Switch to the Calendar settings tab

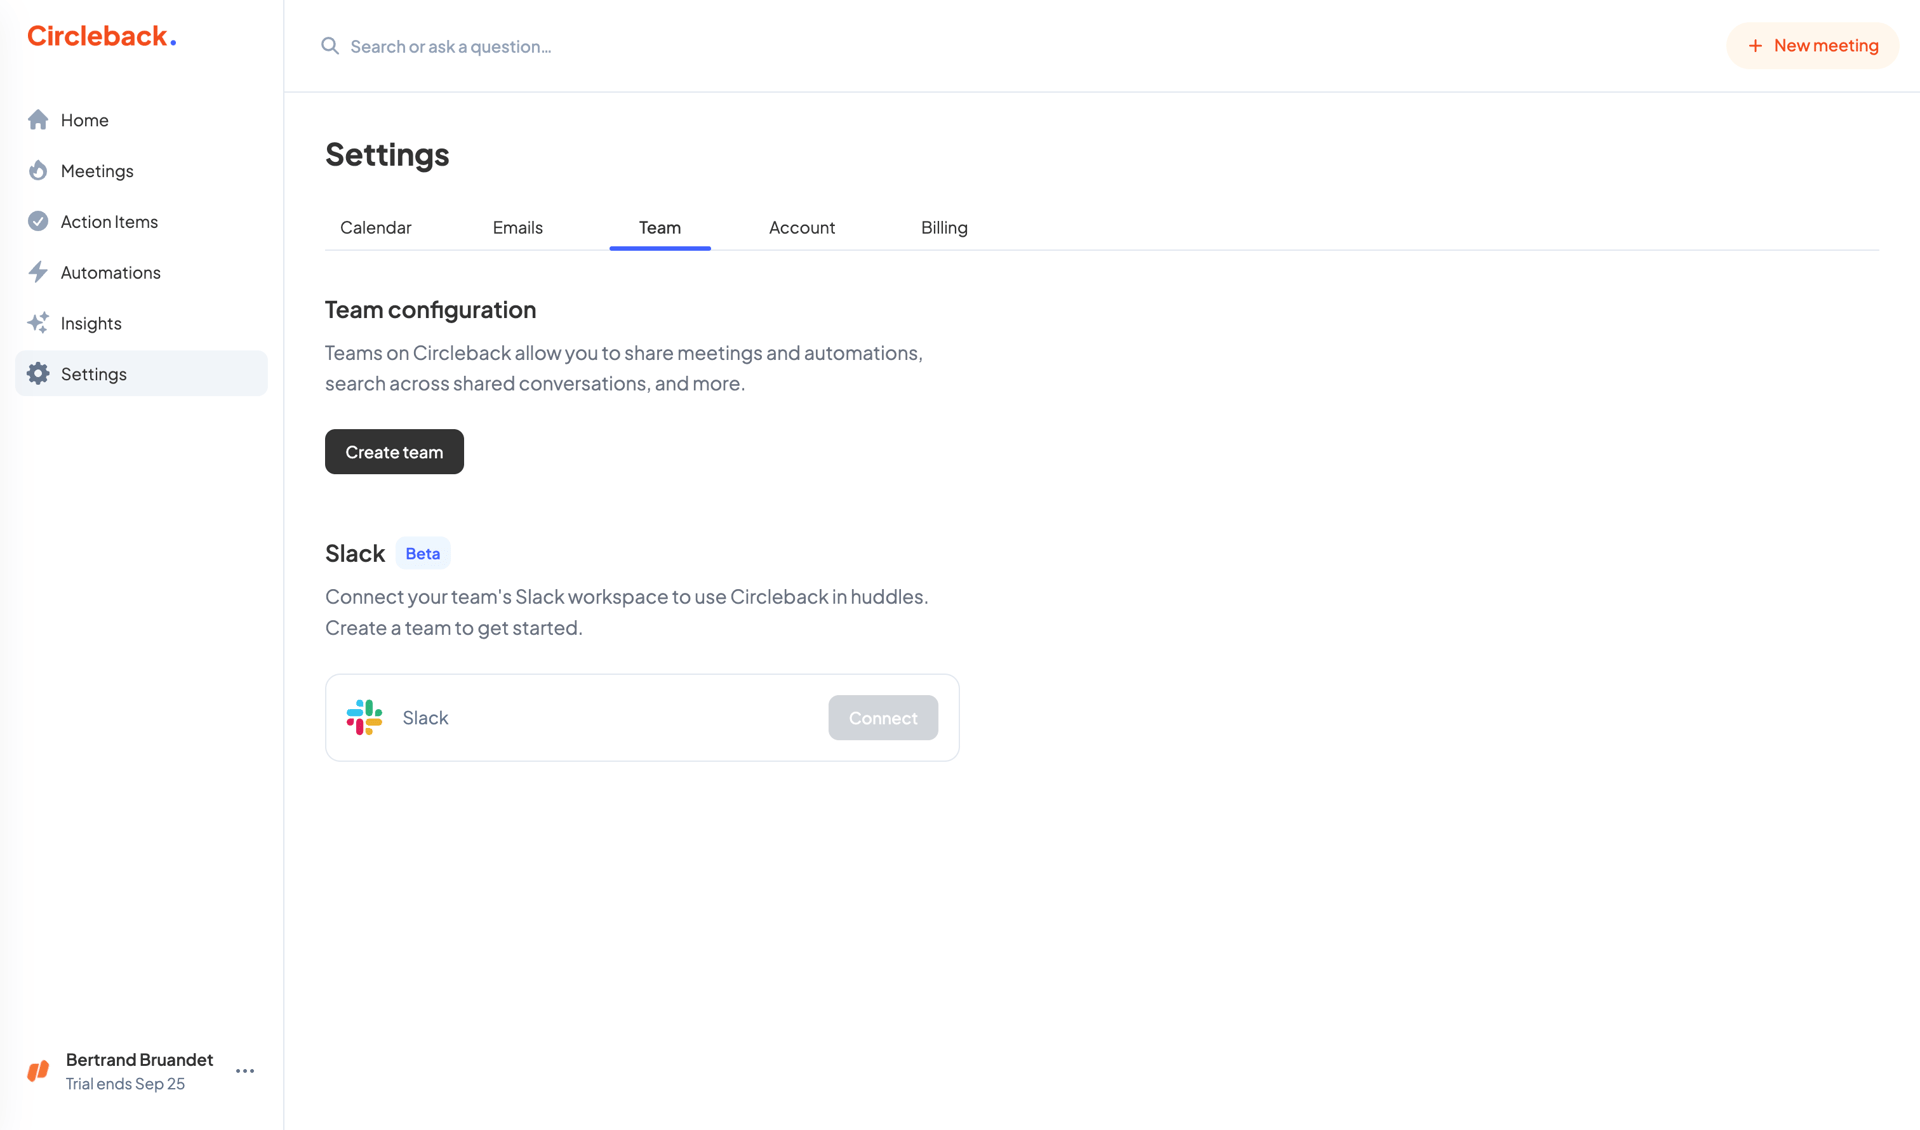(375, 227)
